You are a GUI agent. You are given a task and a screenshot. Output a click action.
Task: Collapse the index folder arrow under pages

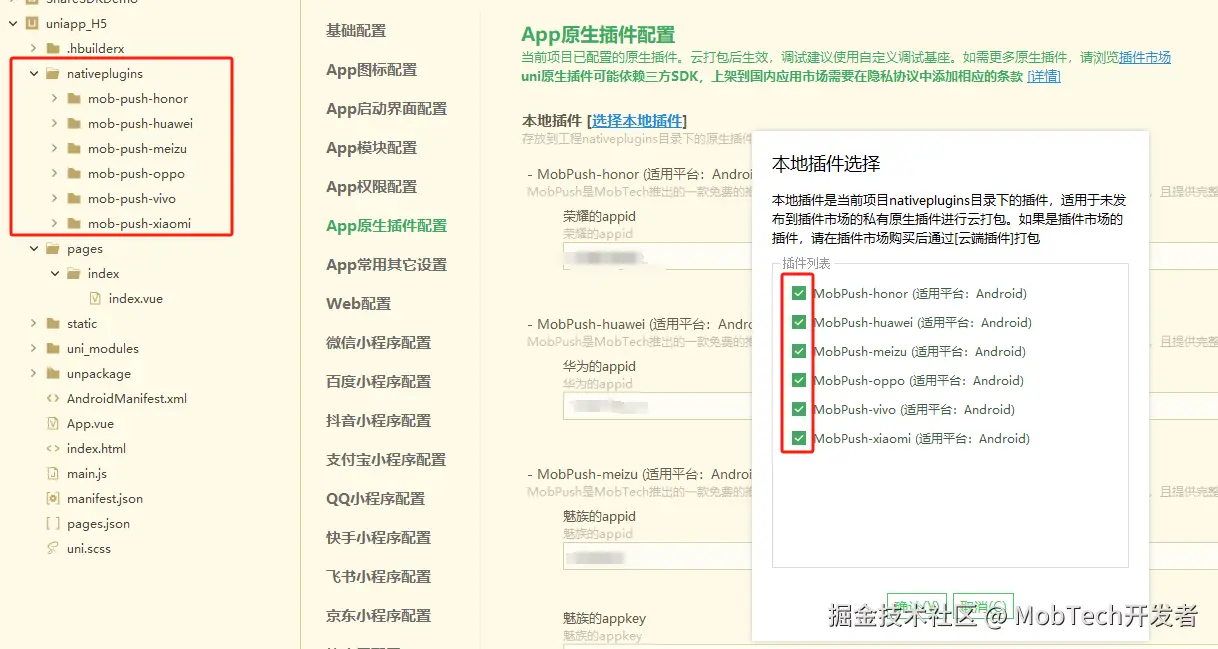tap(54, 273)
